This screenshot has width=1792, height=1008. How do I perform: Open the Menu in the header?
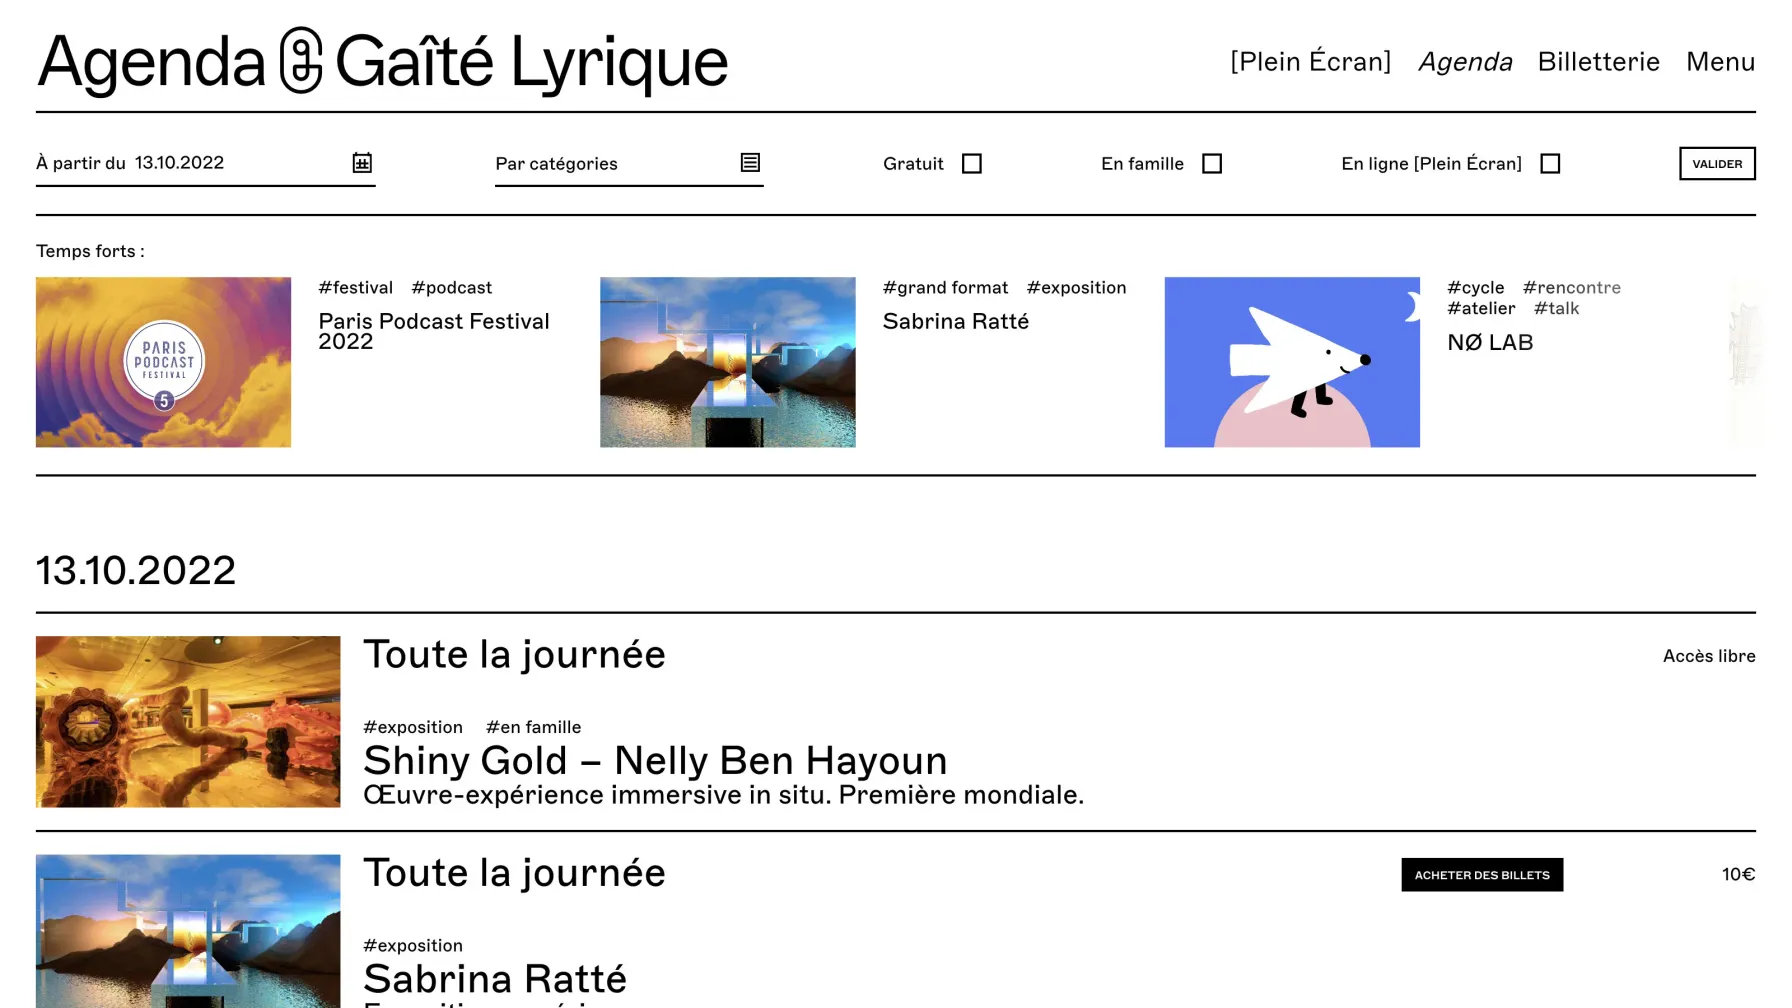[1720, 62]
